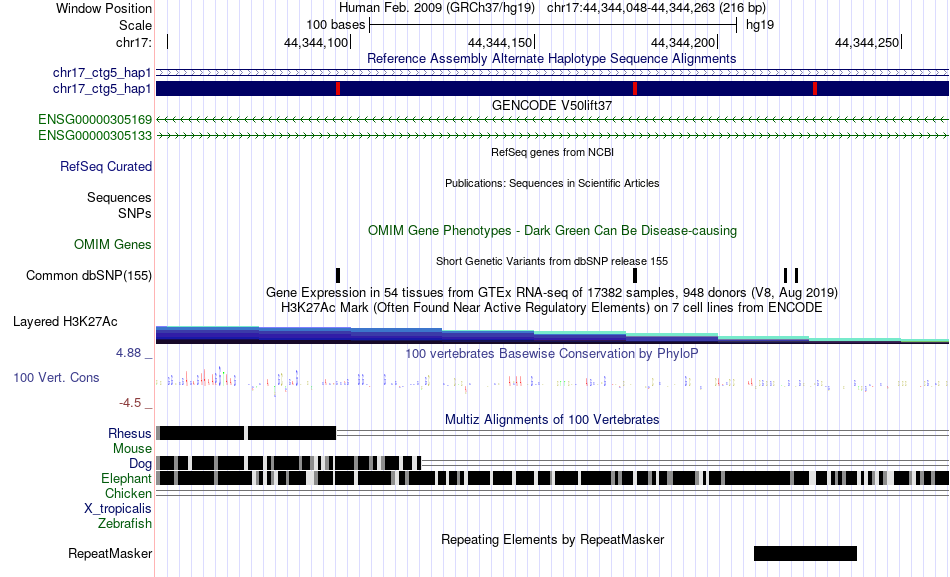
Task: Click the rightmost red mismatch mark on the haplotype bar
Action: [x=815, y=88]
